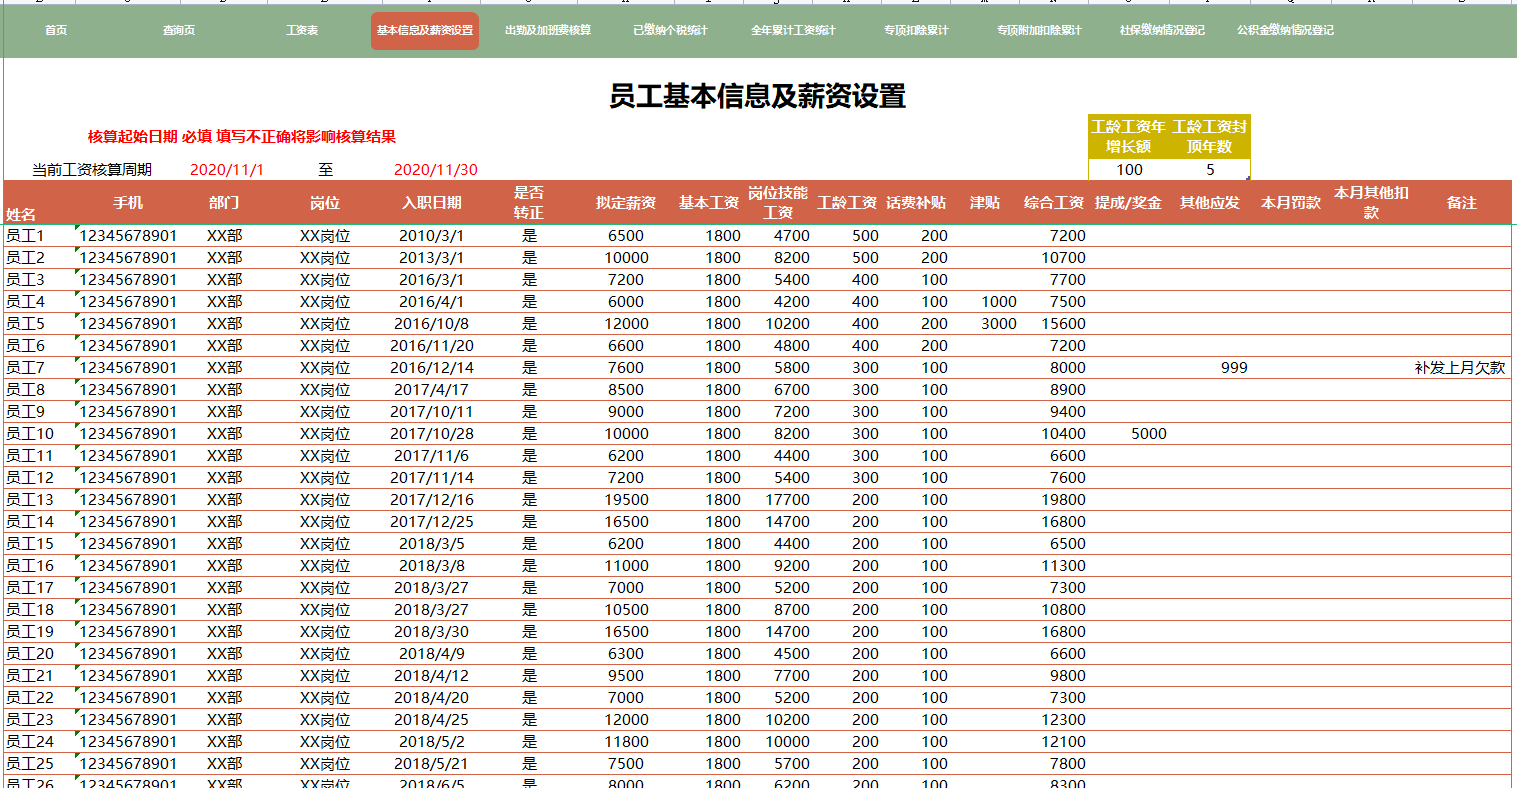Click the 本月其他扣款 column header
Screen dimensions: 1517x788
(x=1371, y=202)
